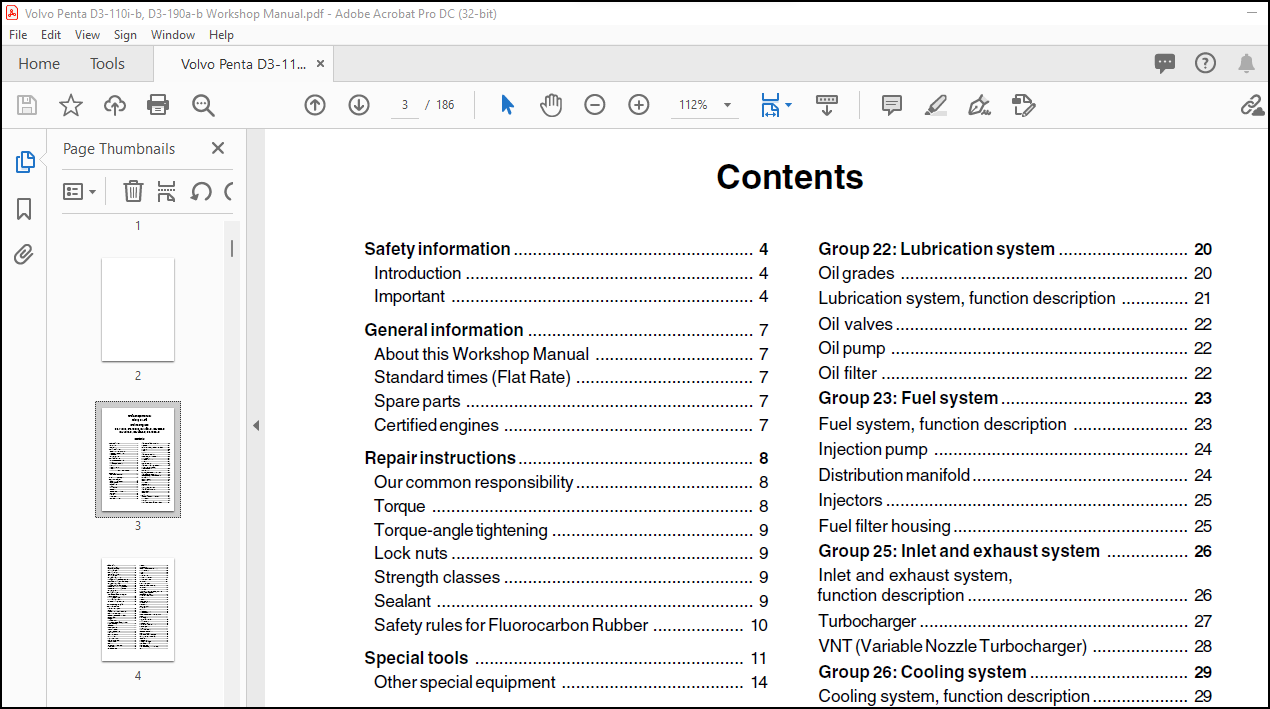This screenshot has height=709, width=1270.
Task: Open the Sign document tool
Action: click(x=979, y=105)
